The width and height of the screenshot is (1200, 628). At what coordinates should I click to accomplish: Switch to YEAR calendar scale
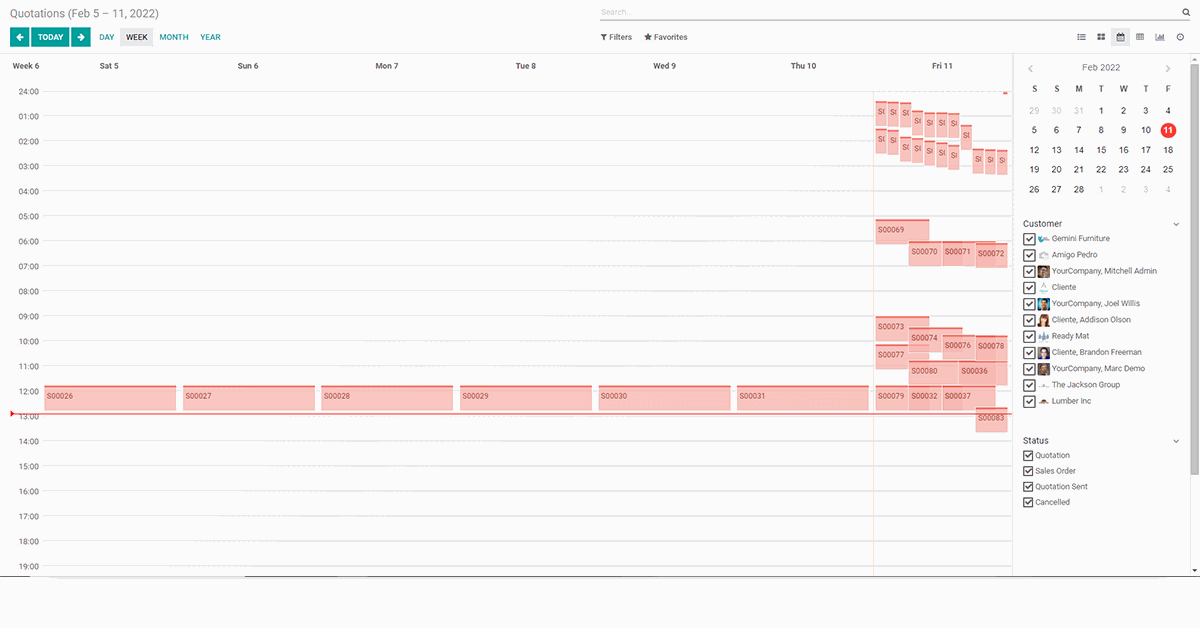pyautogui.click(x=210, y=37)
